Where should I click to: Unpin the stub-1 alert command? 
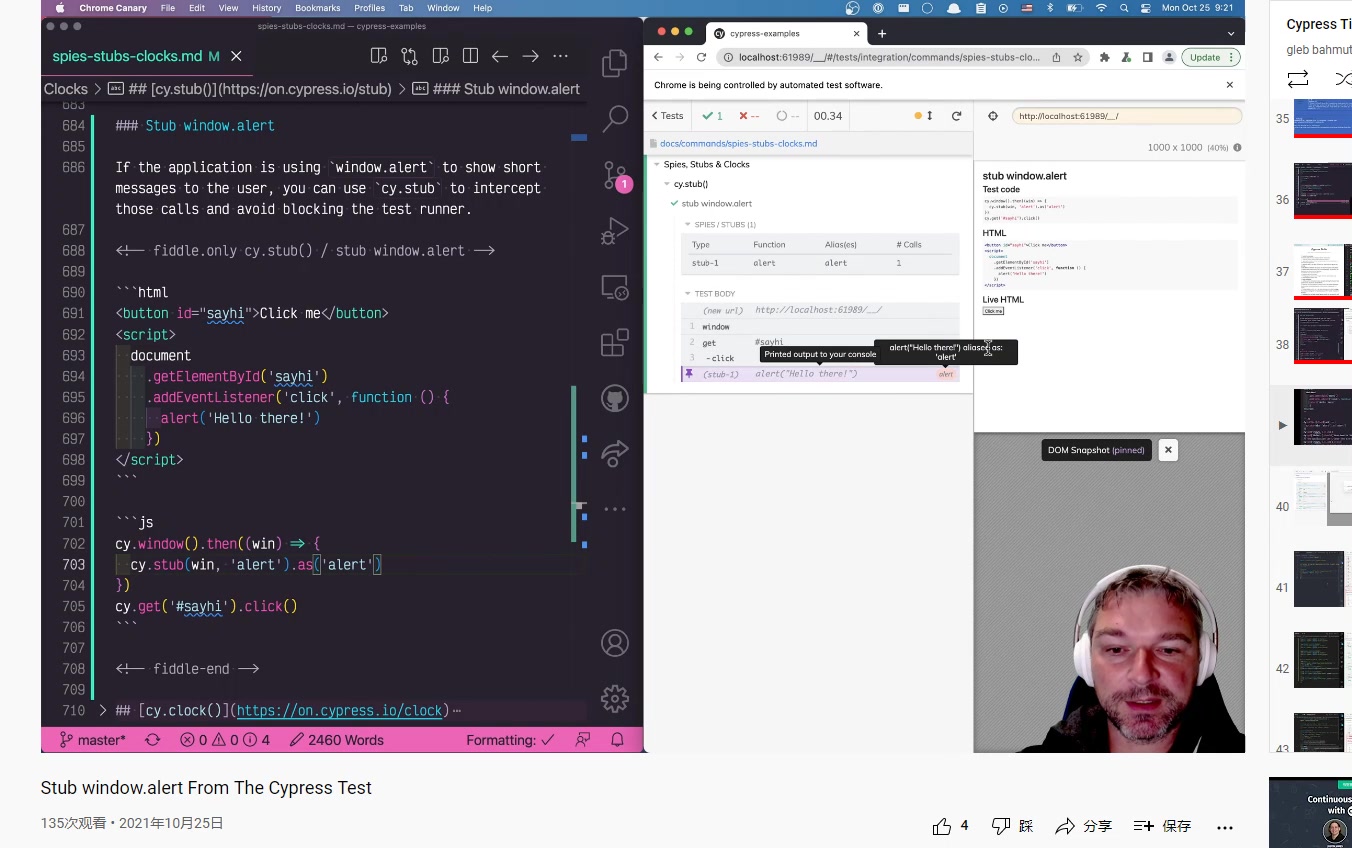click(688, 374)
